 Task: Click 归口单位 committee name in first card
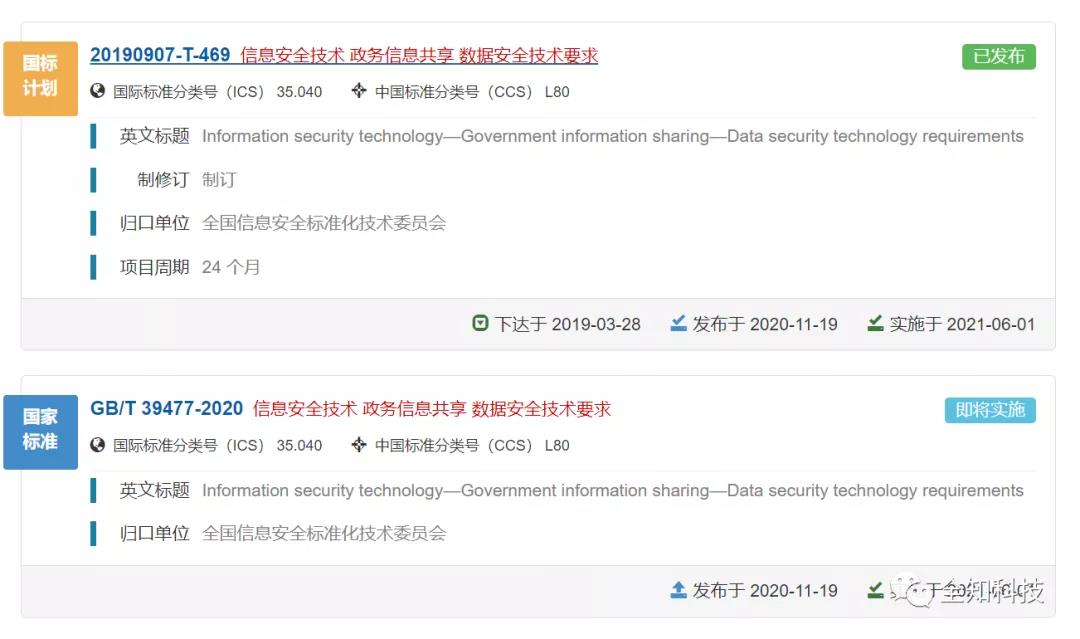tap(324, 223)
